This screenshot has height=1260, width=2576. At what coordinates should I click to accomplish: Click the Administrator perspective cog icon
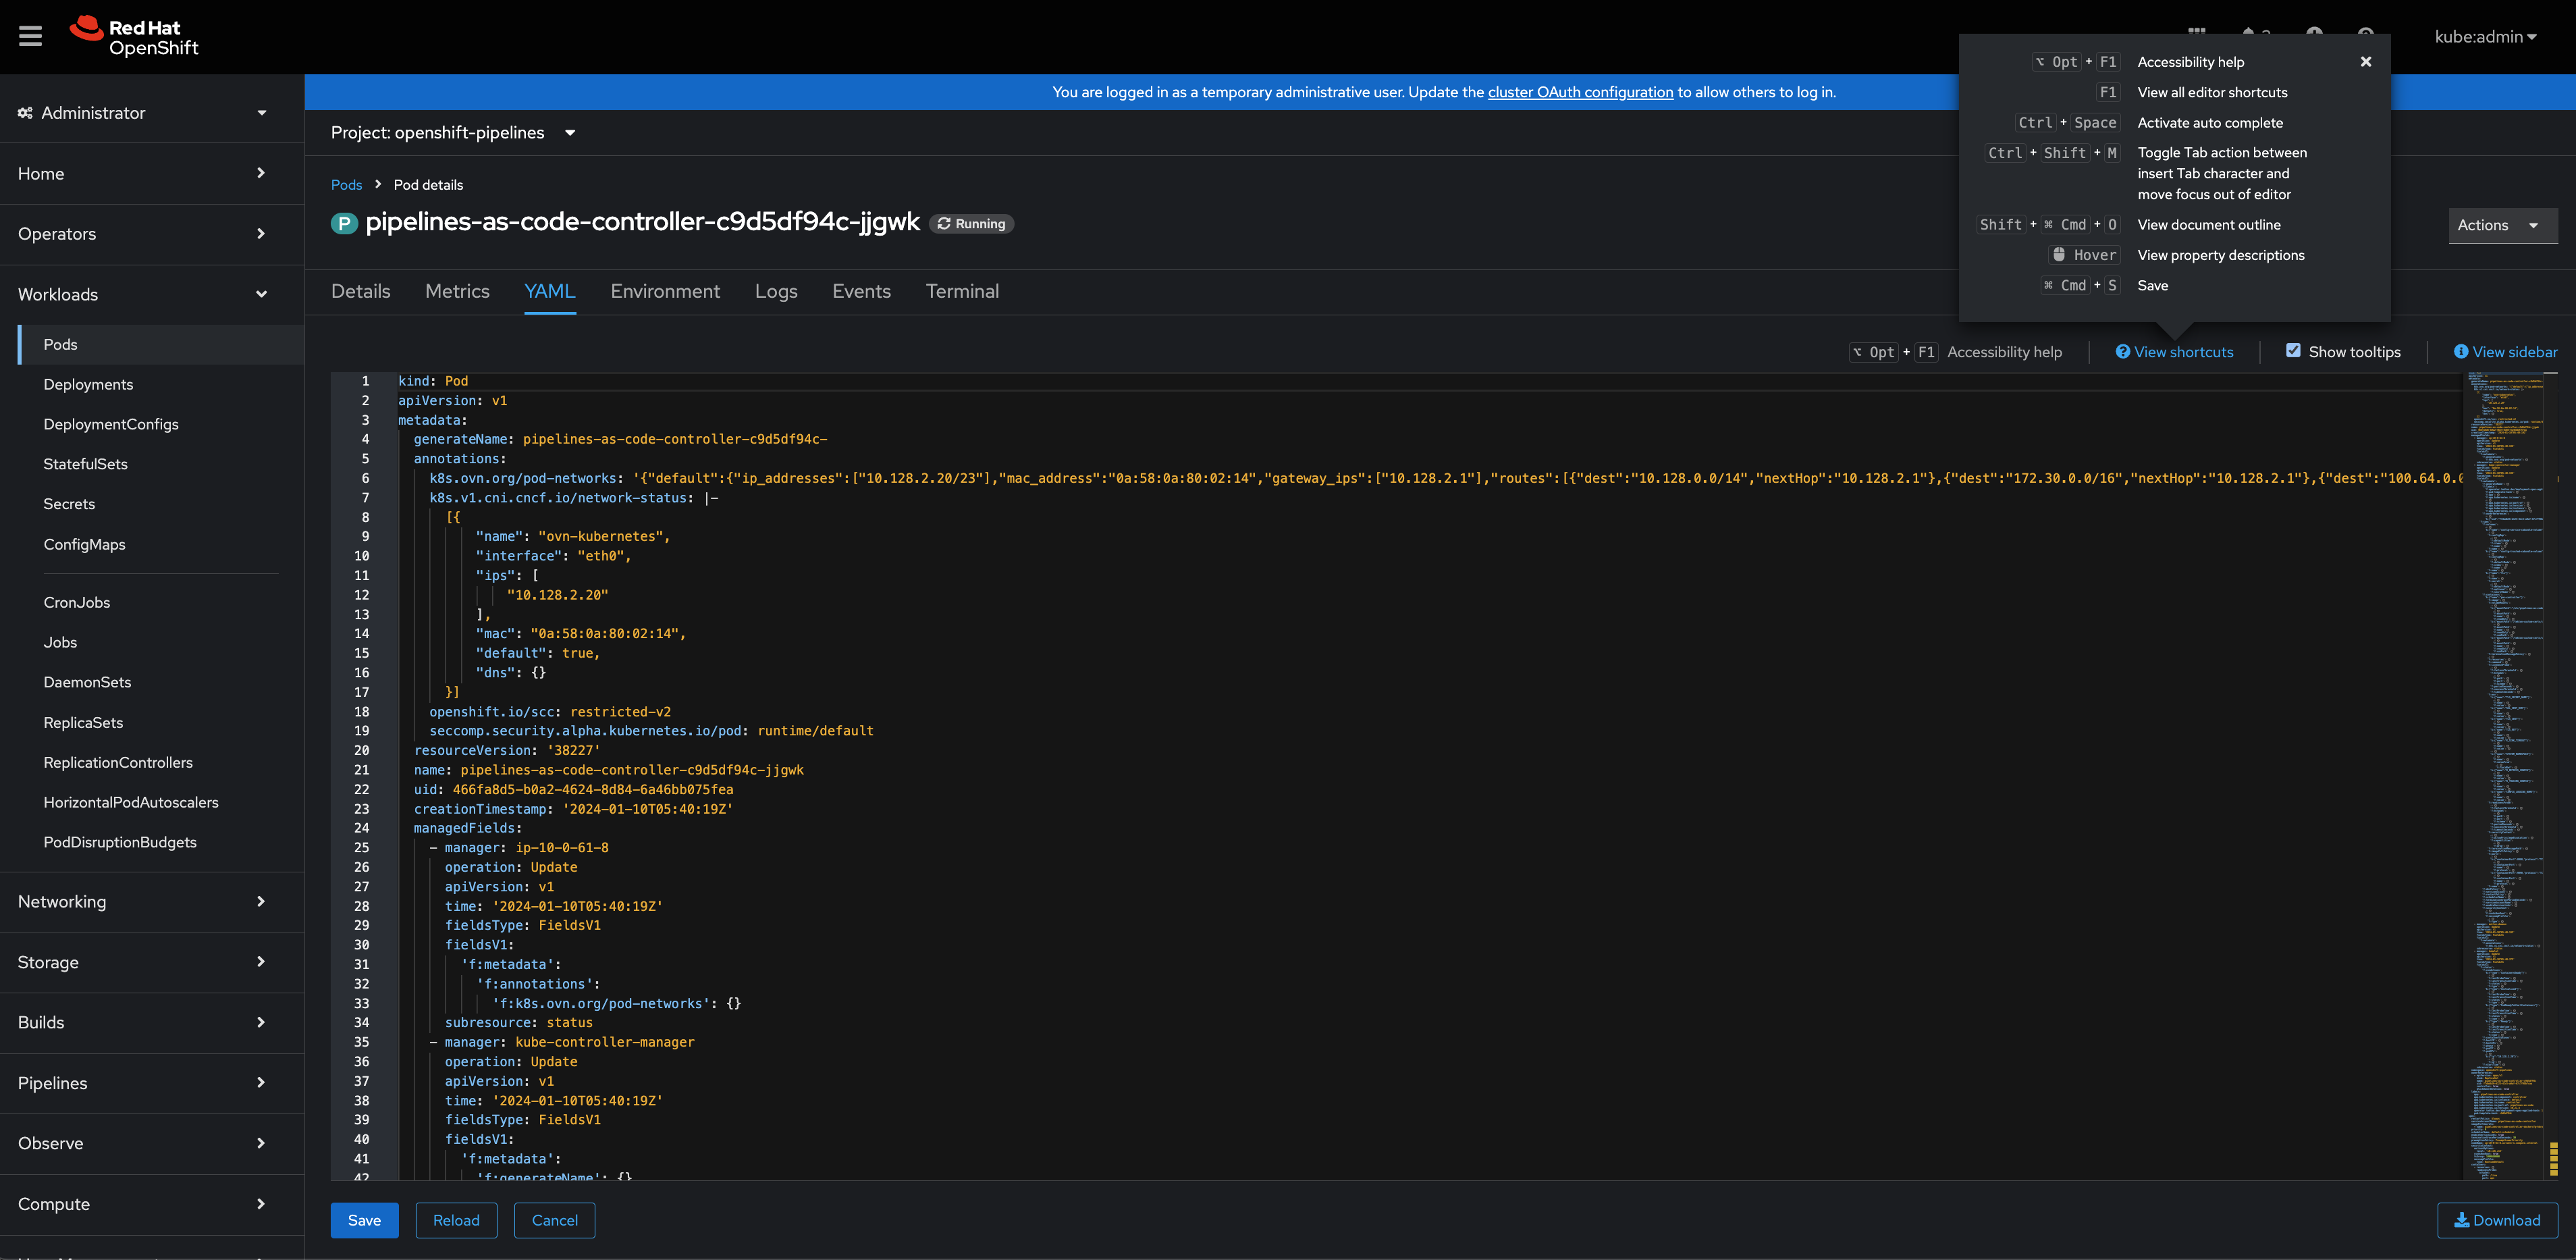(x=25, y=113)
